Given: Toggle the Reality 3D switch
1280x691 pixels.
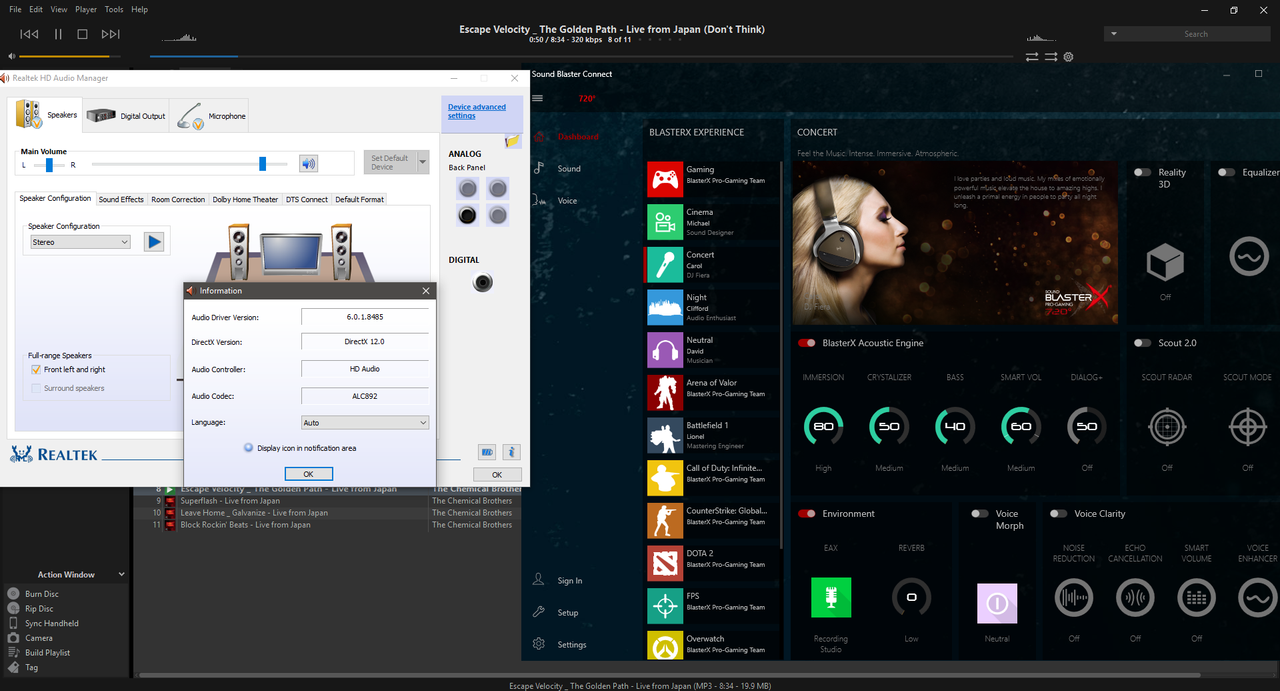Looking at the screenshot, I should point(1142,172).
